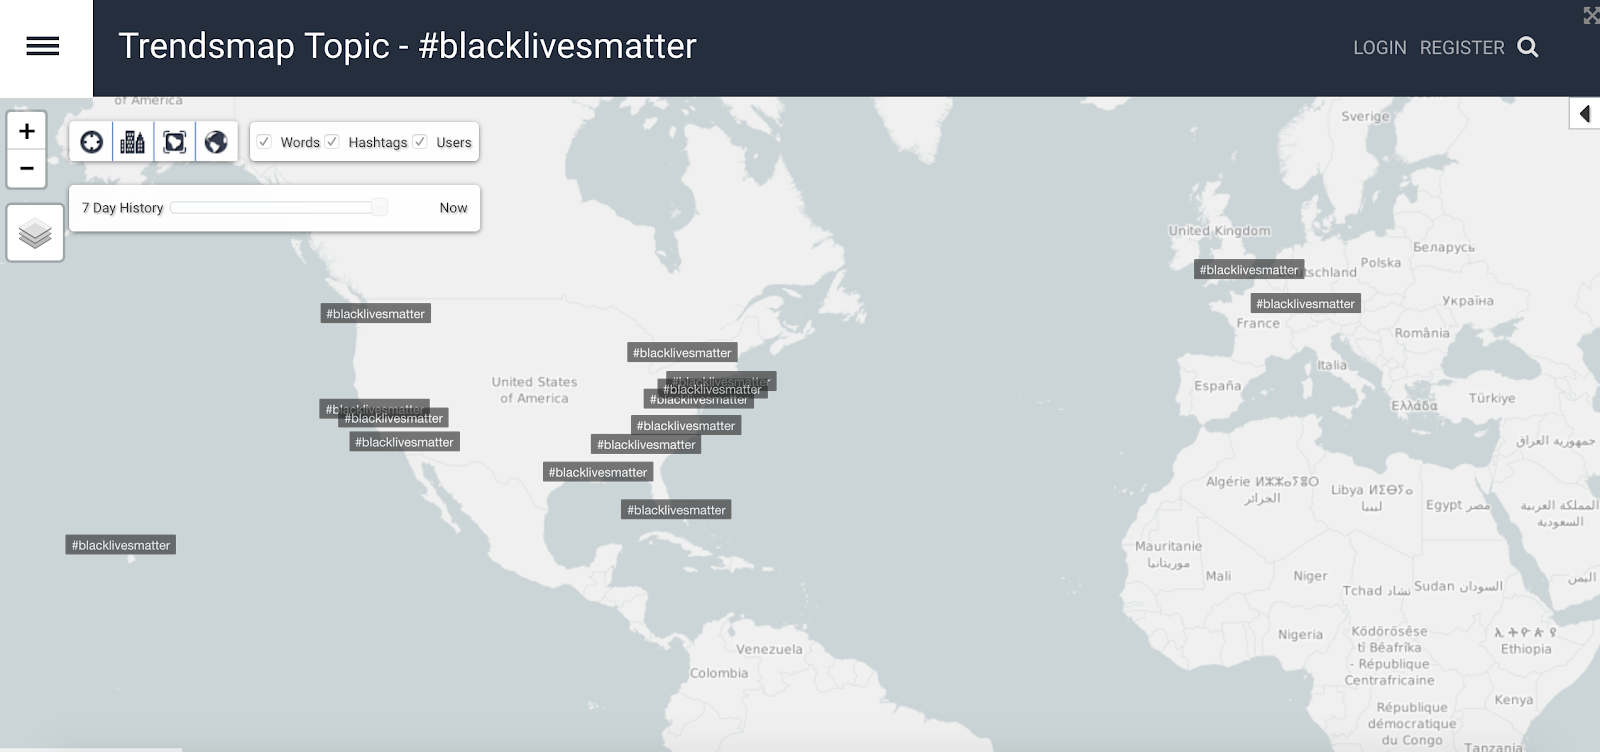Zoom in on the map
This screenshot has height=752, width=1600.
click(27, 131)
